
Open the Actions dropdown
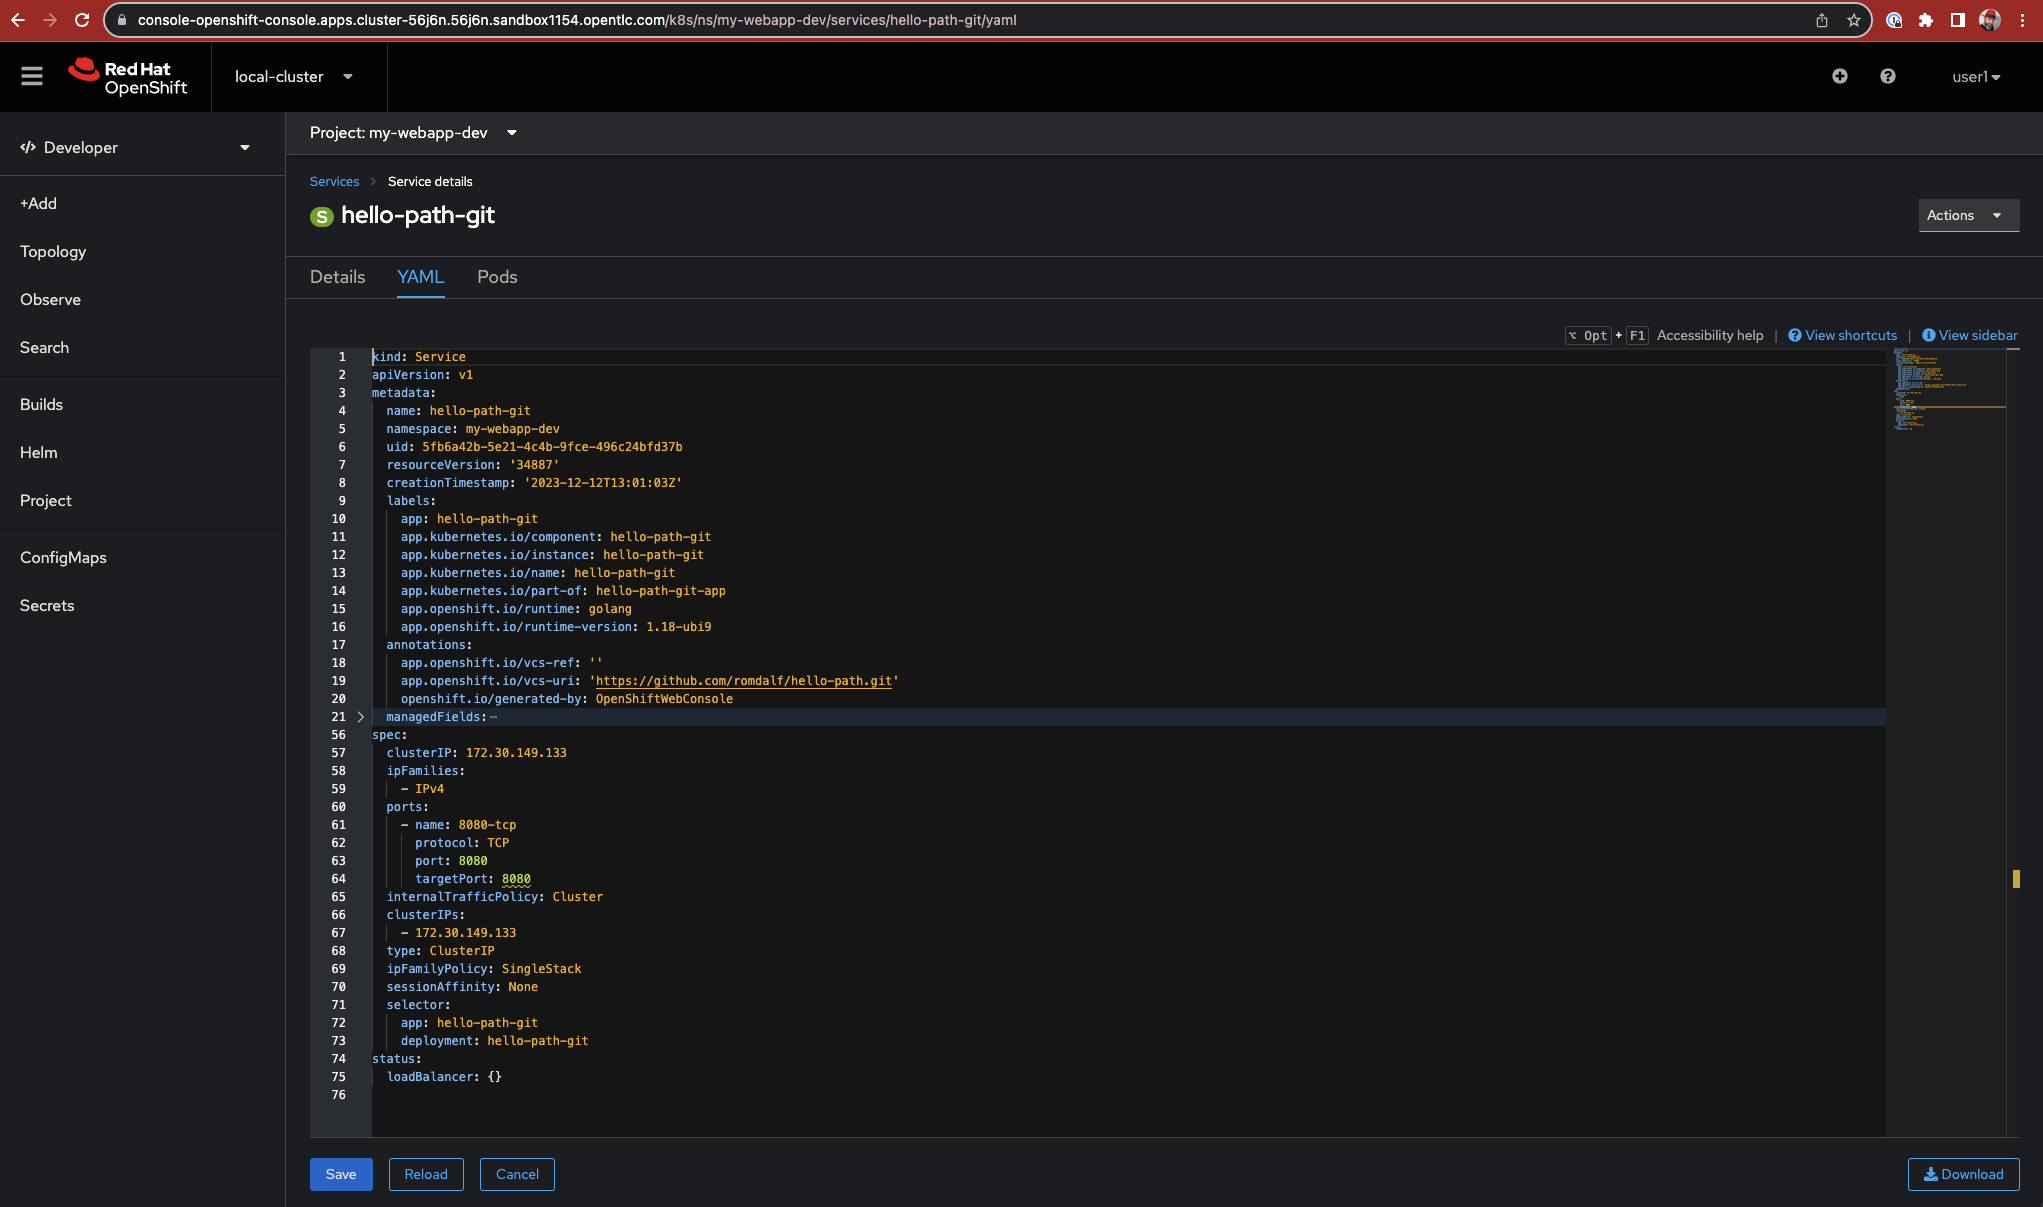point(1967,215)
